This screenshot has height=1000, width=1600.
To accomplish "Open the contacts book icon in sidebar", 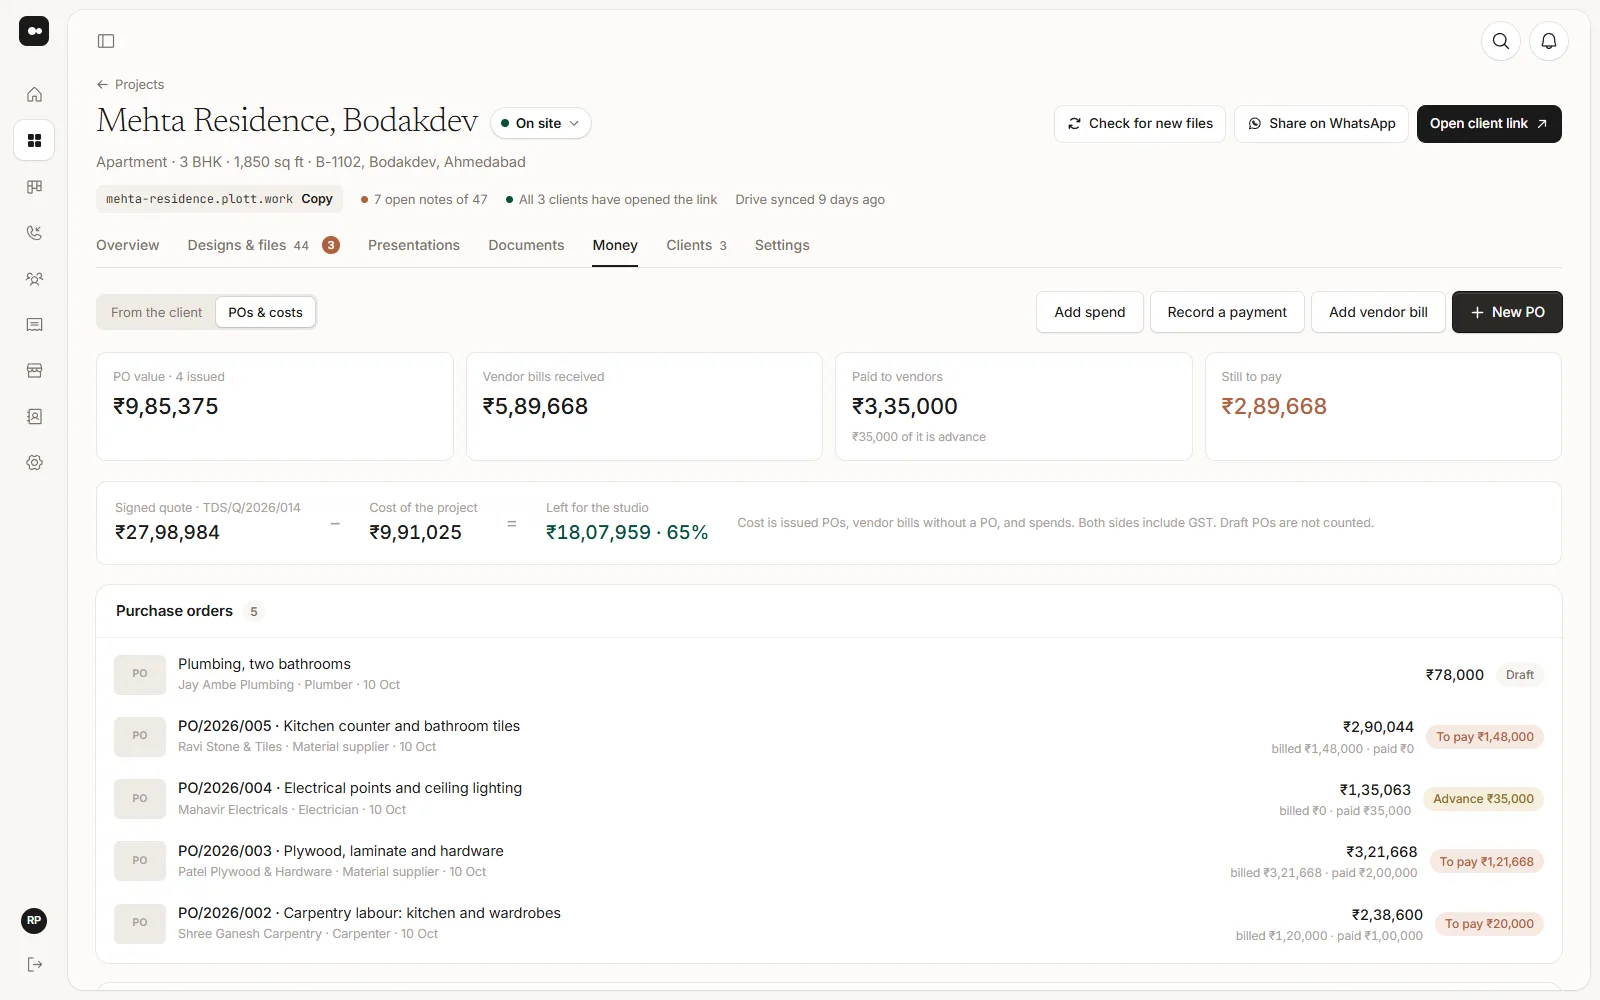I will [34, 417].
